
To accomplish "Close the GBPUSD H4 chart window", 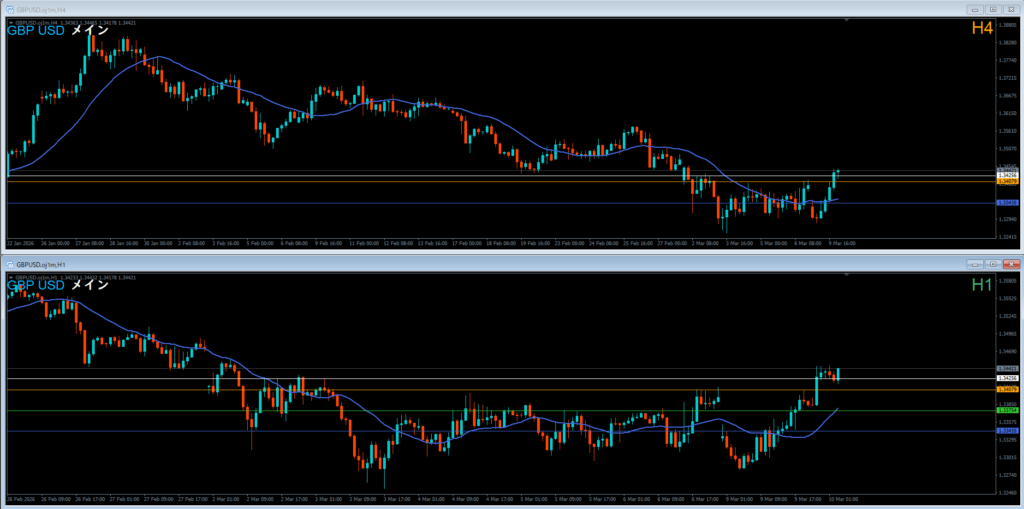I will [x=1011, y=7].
